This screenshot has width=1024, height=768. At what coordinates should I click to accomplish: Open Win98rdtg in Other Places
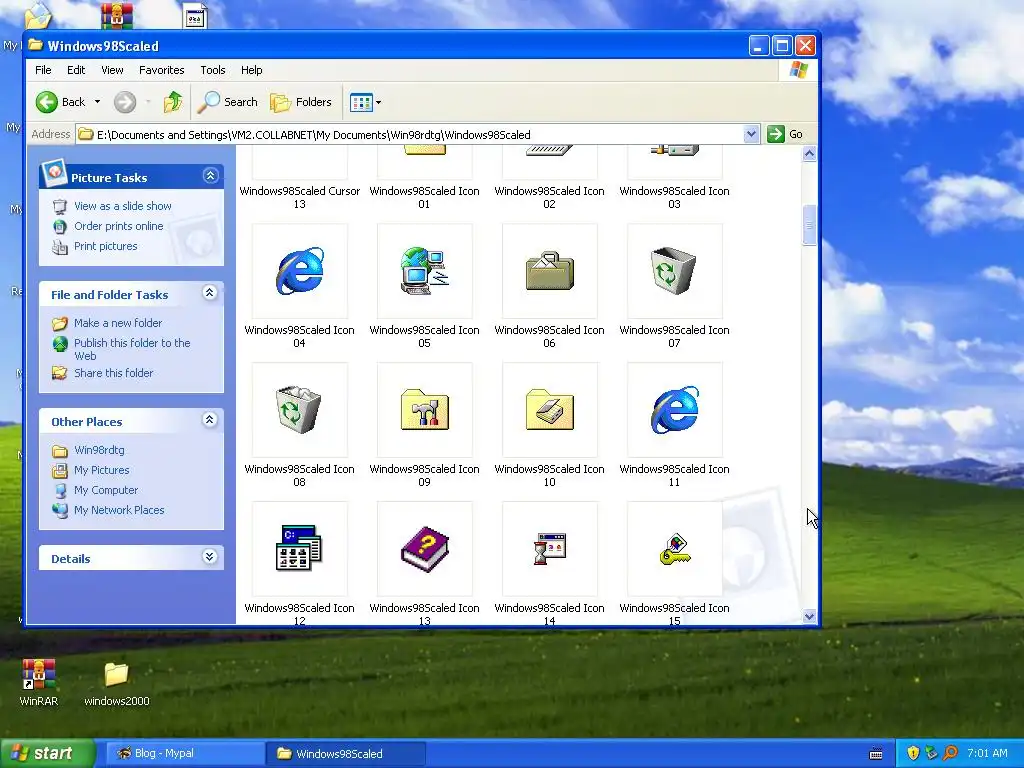pos(99,450)
